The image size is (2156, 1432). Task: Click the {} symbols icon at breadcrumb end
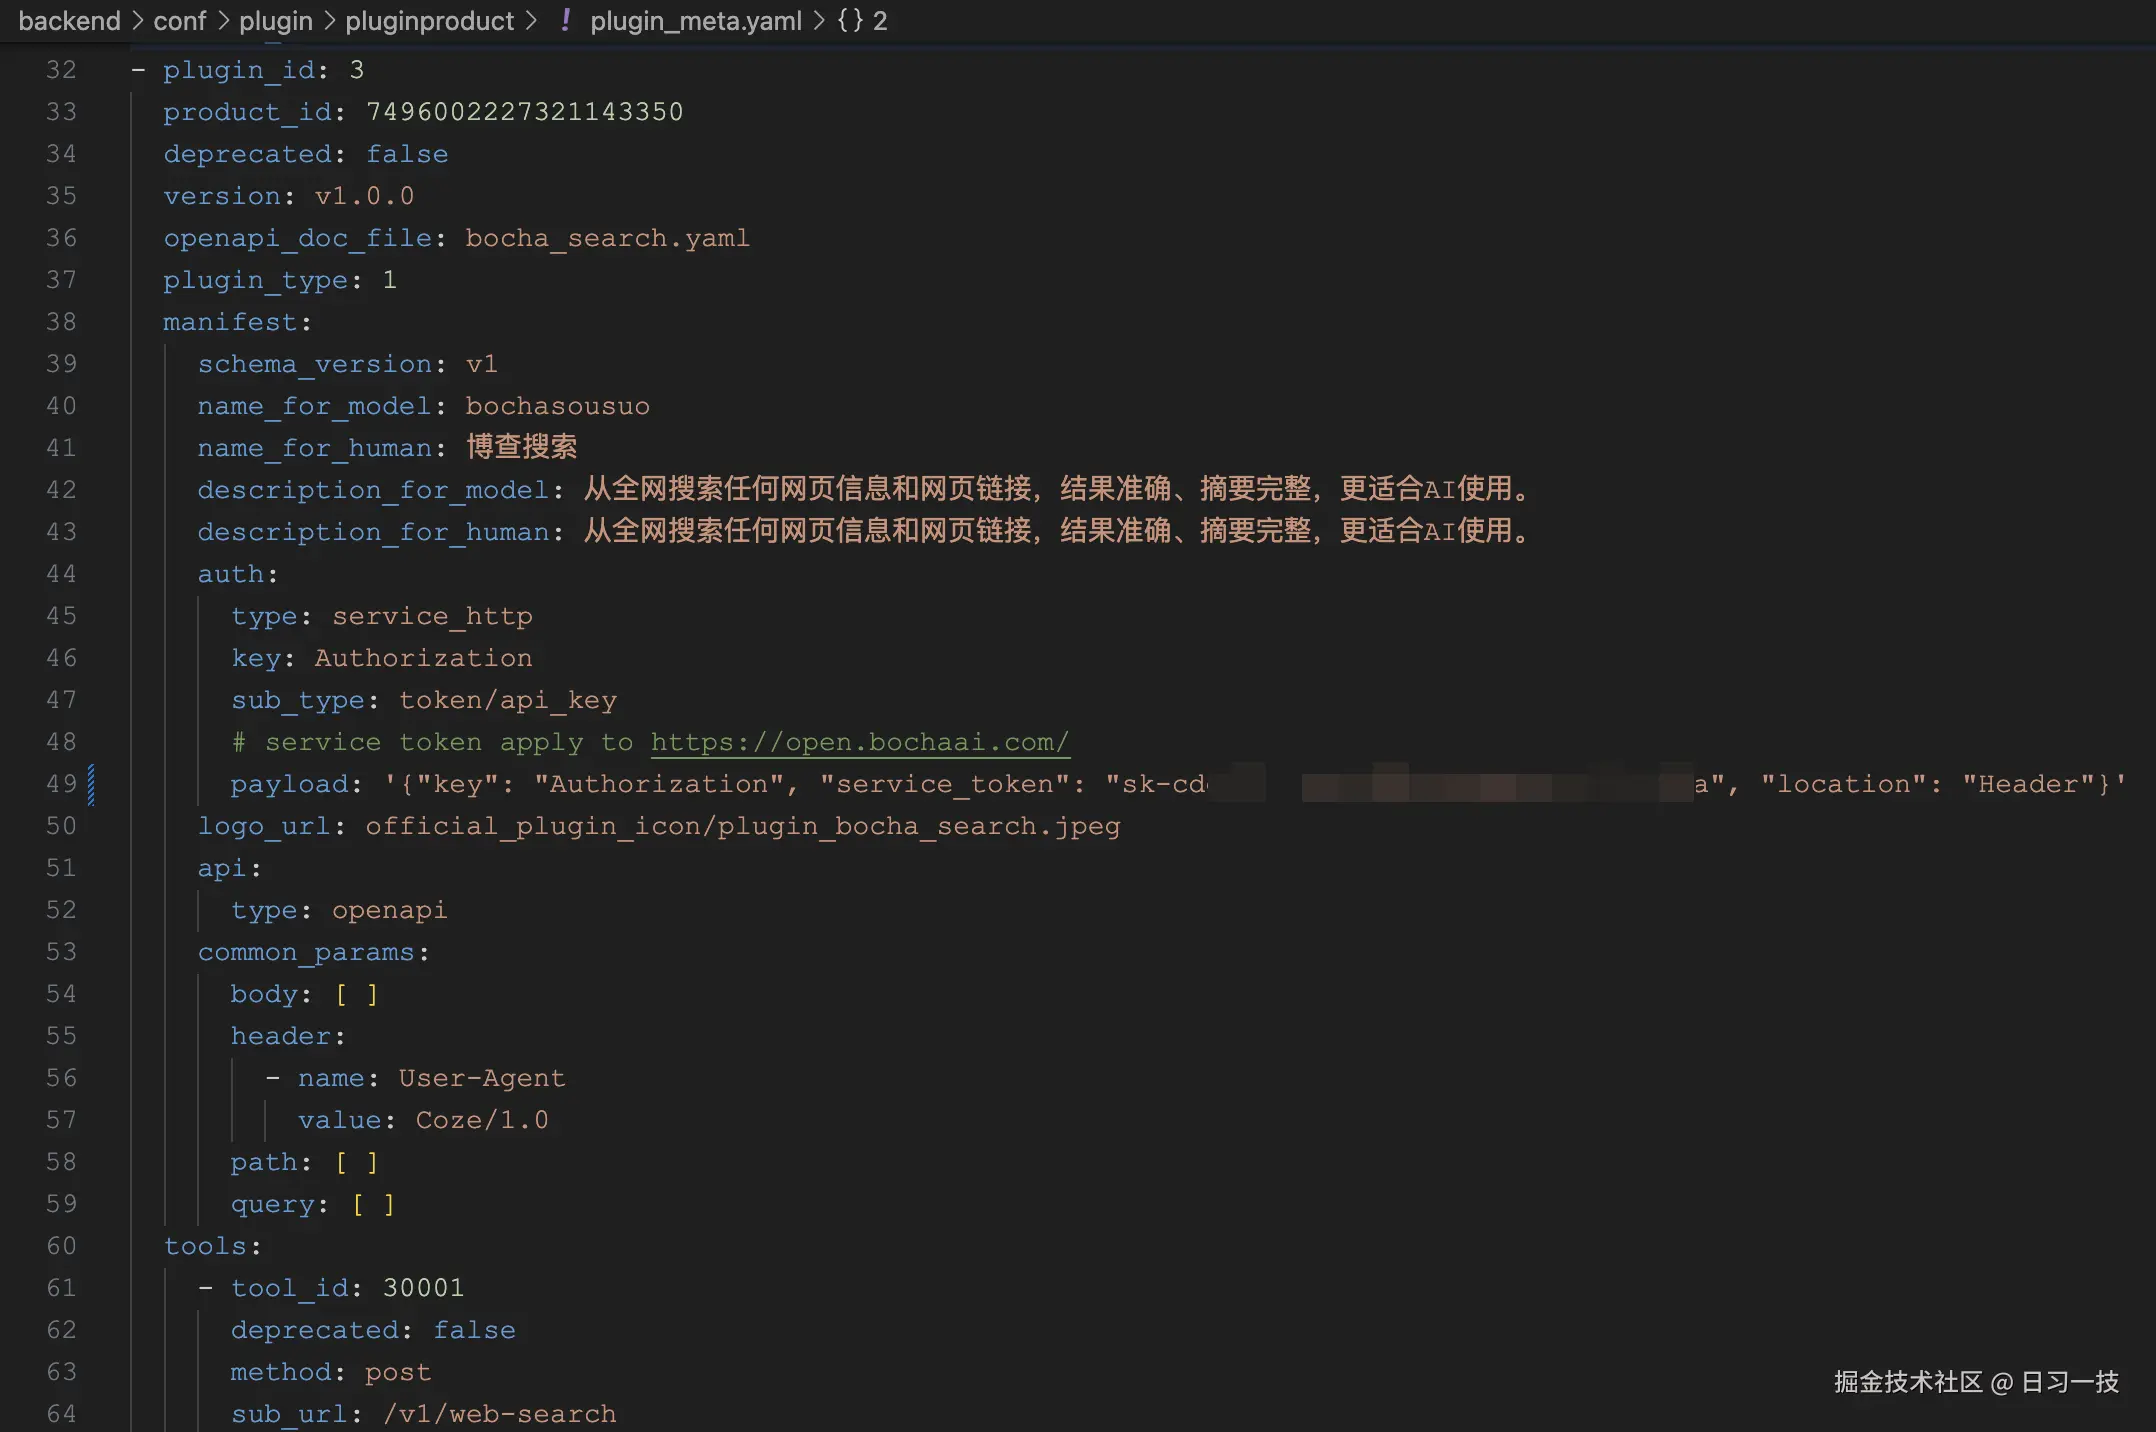tap(849, 20)
